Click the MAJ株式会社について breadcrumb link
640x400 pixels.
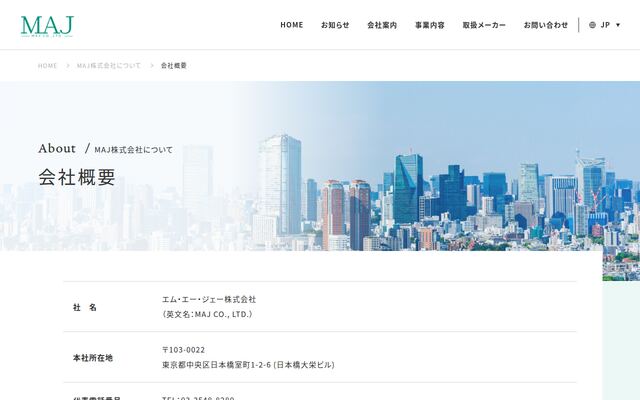pos(109,65)
